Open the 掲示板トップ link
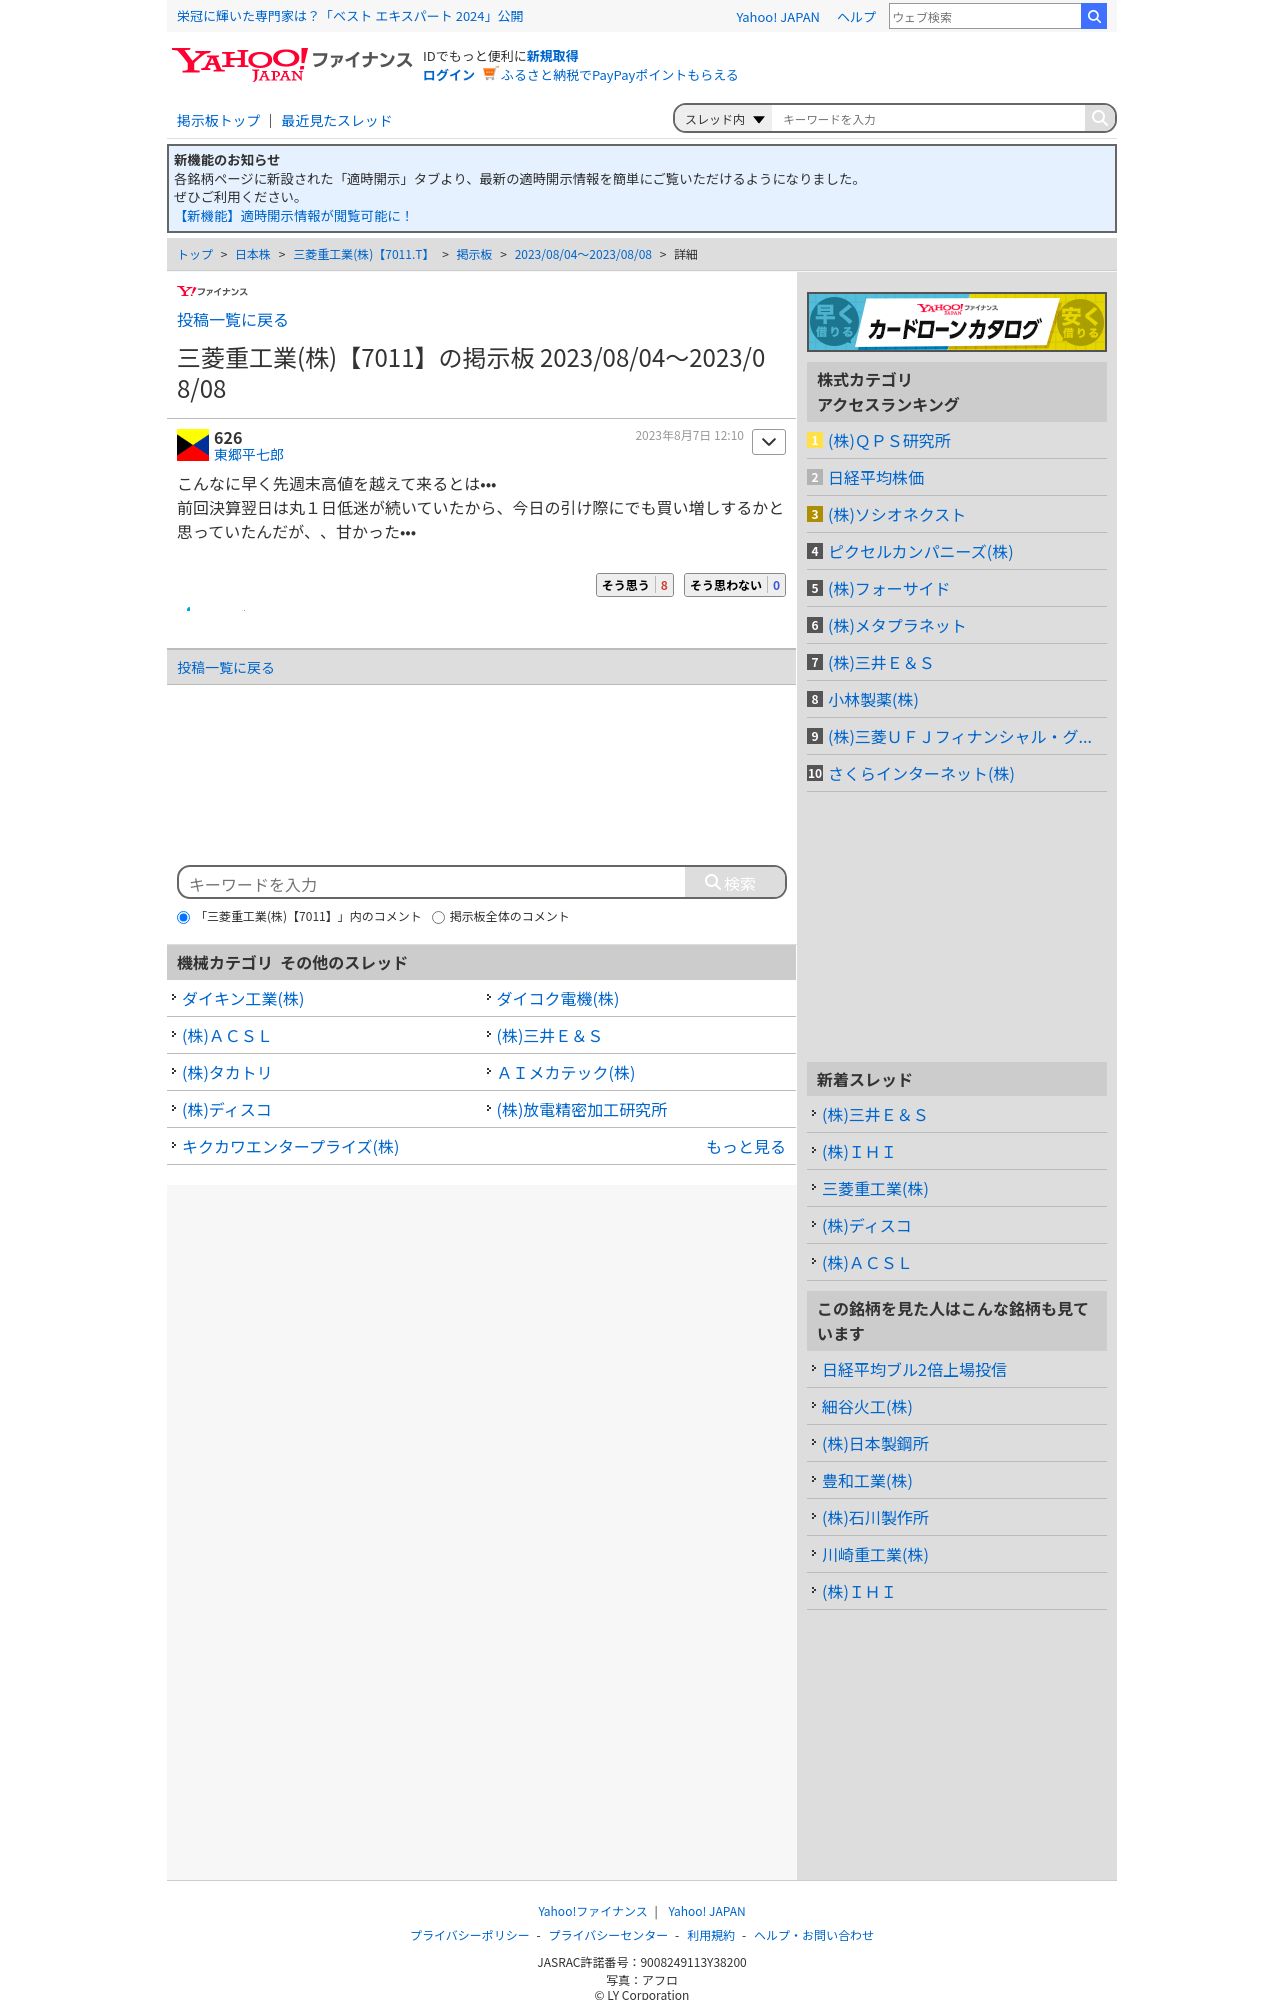Viewport: 1284px width, 2000px height. click(x=218, y=121)
